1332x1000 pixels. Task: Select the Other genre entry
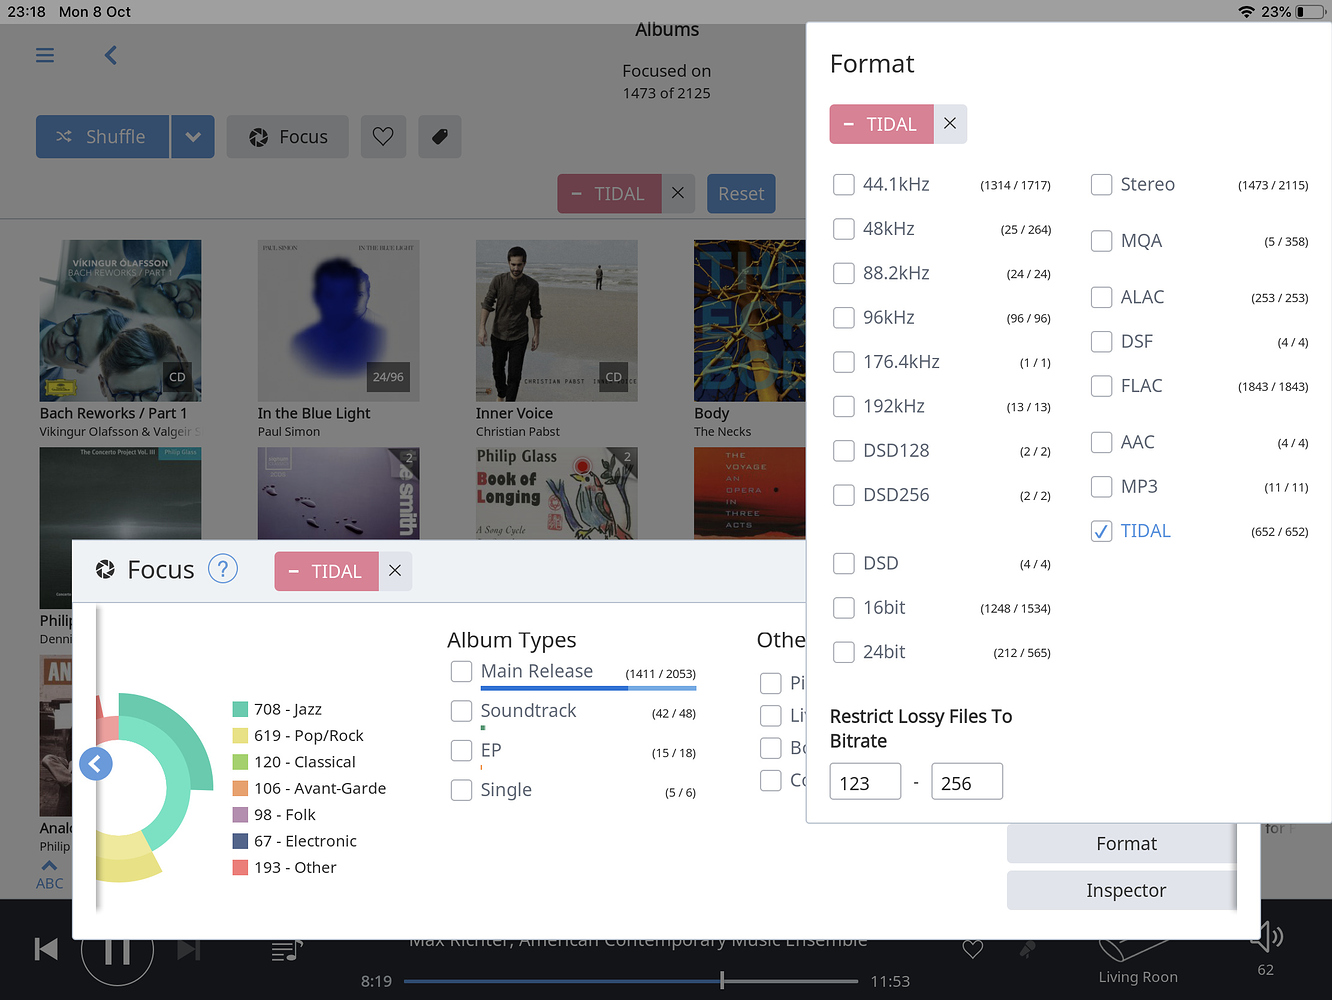284,868
